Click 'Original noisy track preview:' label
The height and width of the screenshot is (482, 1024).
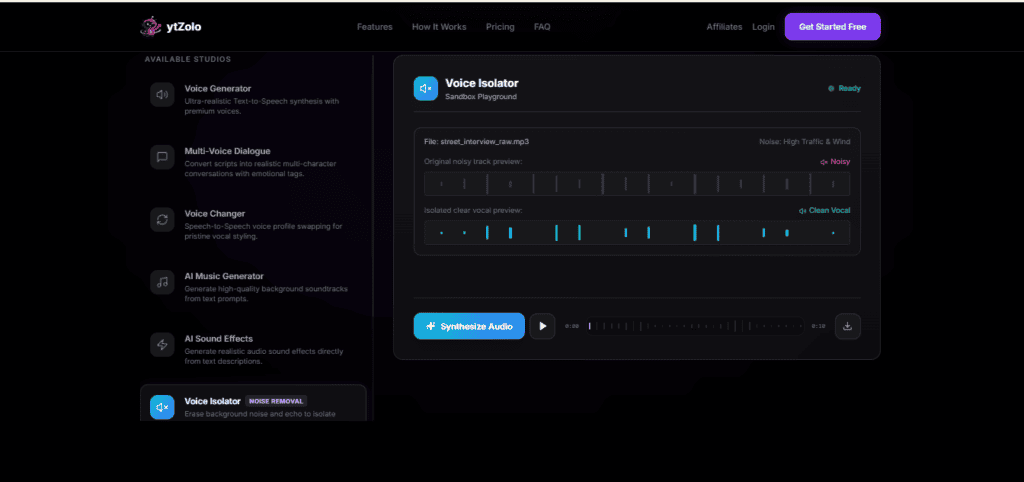click(473, 161)
